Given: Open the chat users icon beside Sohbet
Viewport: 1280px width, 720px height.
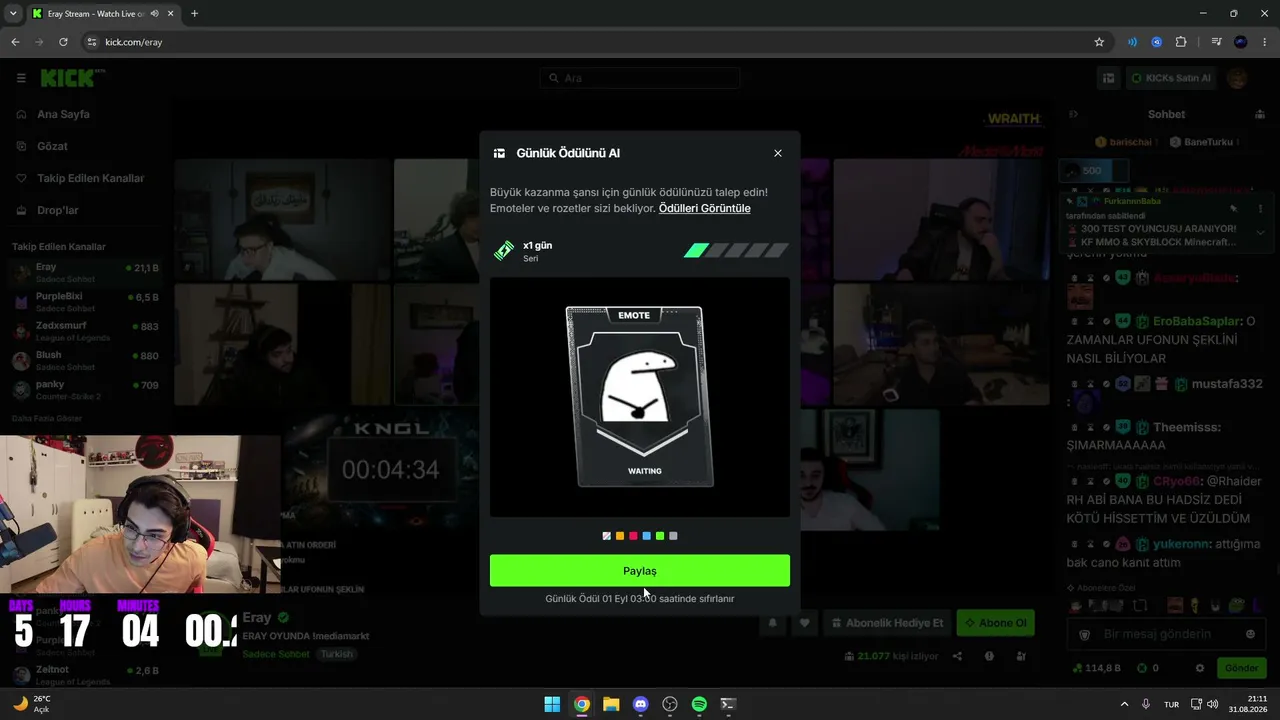Looking at the screenshot, I should tap(1258, 115).
